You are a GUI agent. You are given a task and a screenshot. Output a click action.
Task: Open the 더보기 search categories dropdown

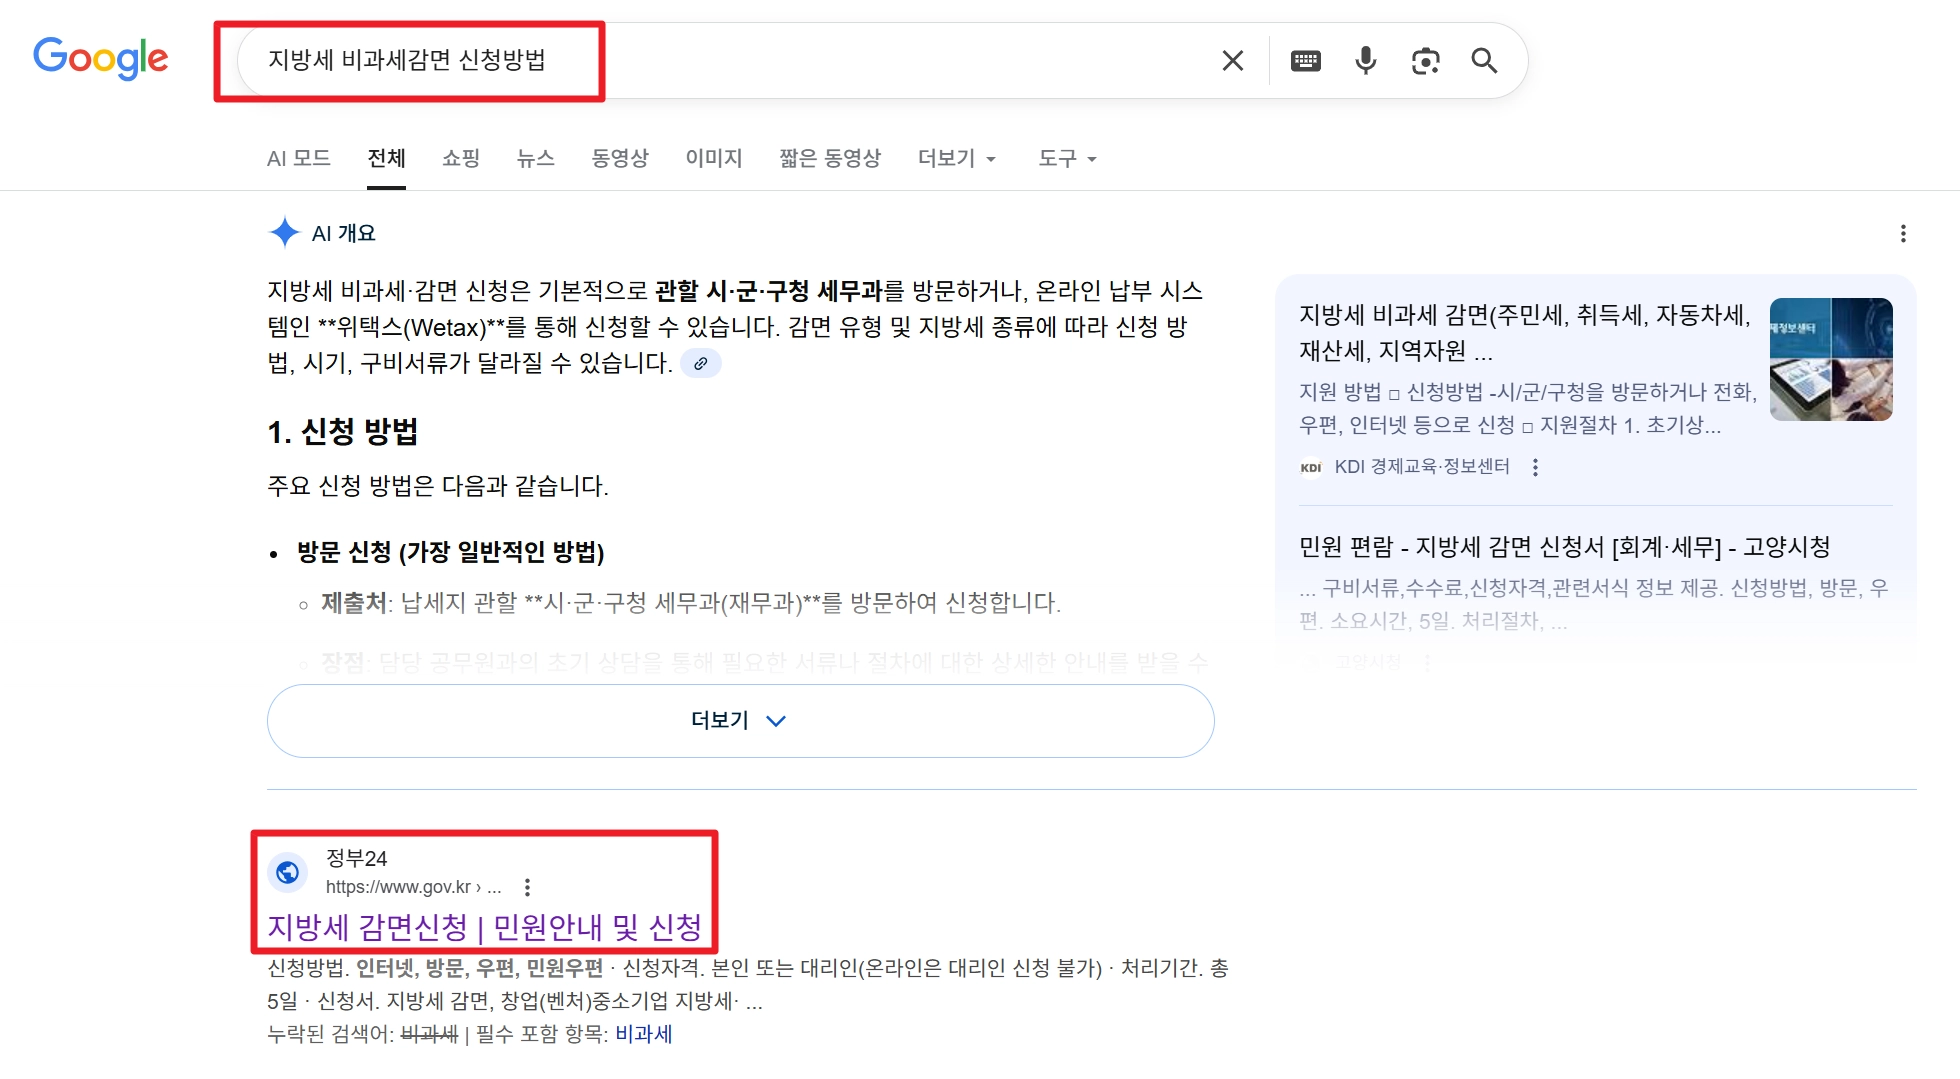(x=955, y=158)
